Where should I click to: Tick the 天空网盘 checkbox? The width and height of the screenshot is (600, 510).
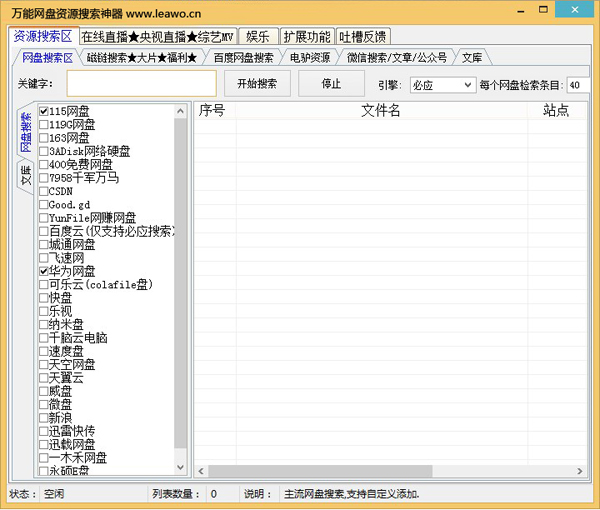[43, 365]
